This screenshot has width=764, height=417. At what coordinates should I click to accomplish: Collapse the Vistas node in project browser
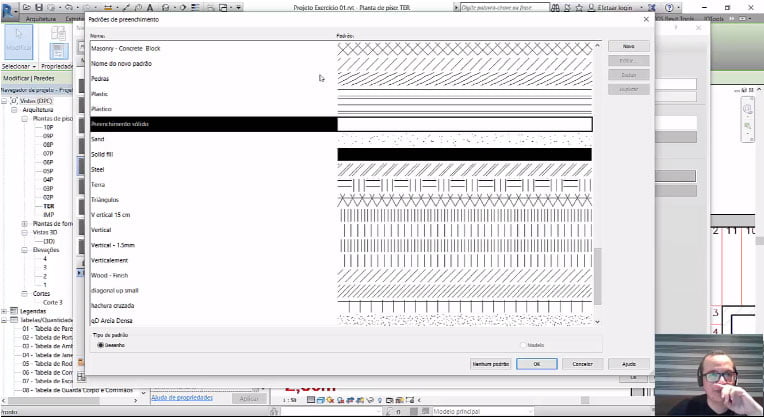coord(4,101)
